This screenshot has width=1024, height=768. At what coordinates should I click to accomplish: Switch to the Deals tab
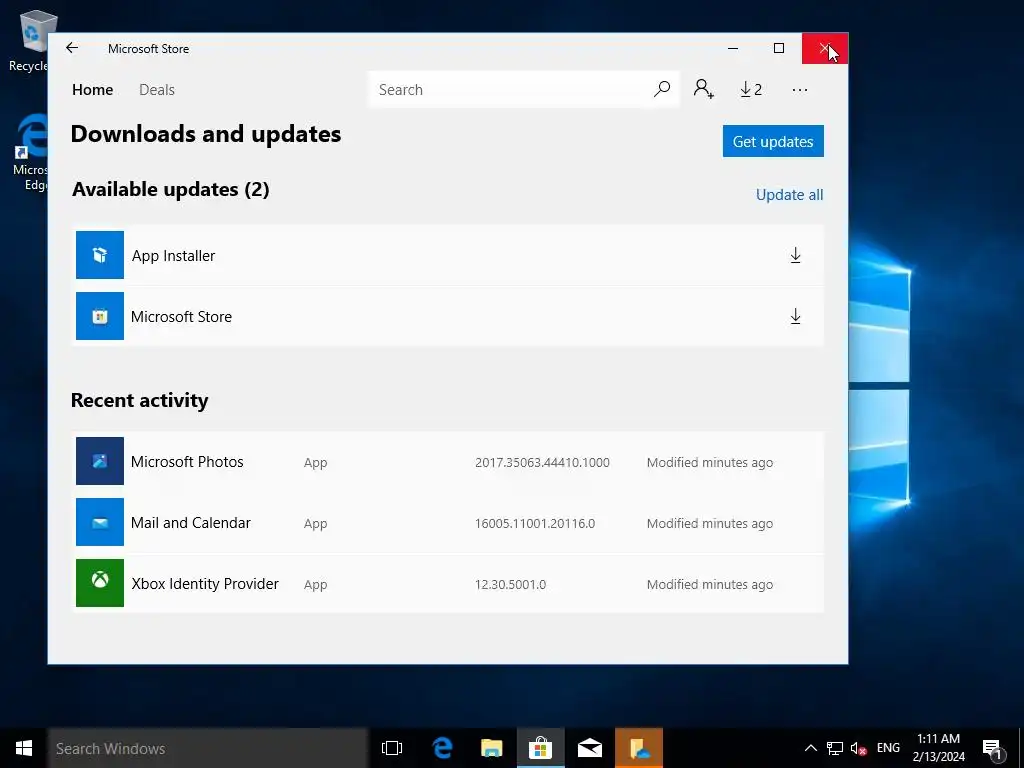(157, 89)
